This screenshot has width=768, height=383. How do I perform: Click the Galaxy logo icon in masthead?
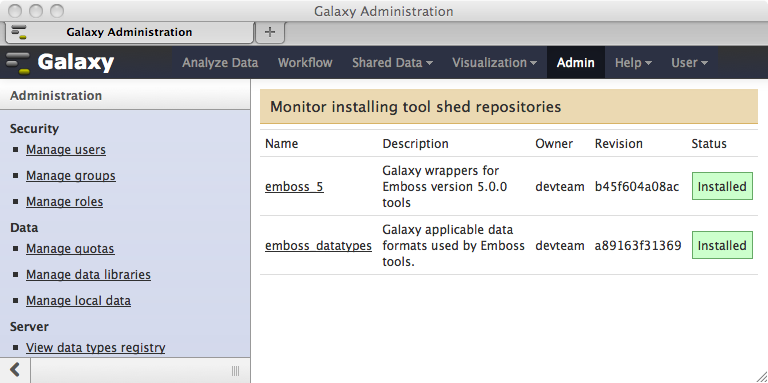point(18,63)
